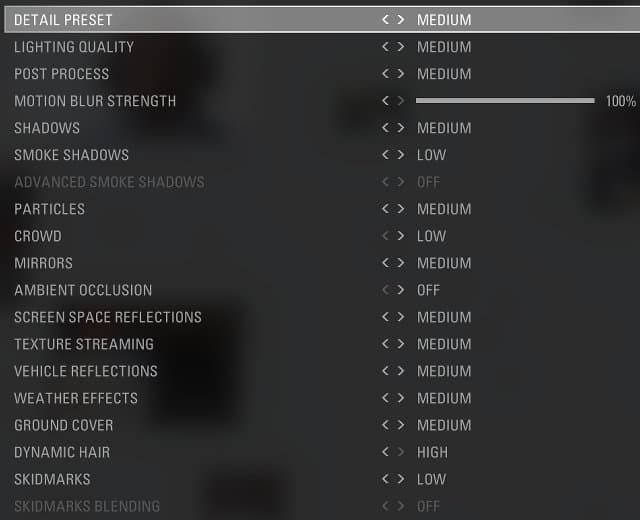Click left arrow for Lighting Quality
Image resolution: width=640 pixels, height=520 pixels.
coord(385,47)
